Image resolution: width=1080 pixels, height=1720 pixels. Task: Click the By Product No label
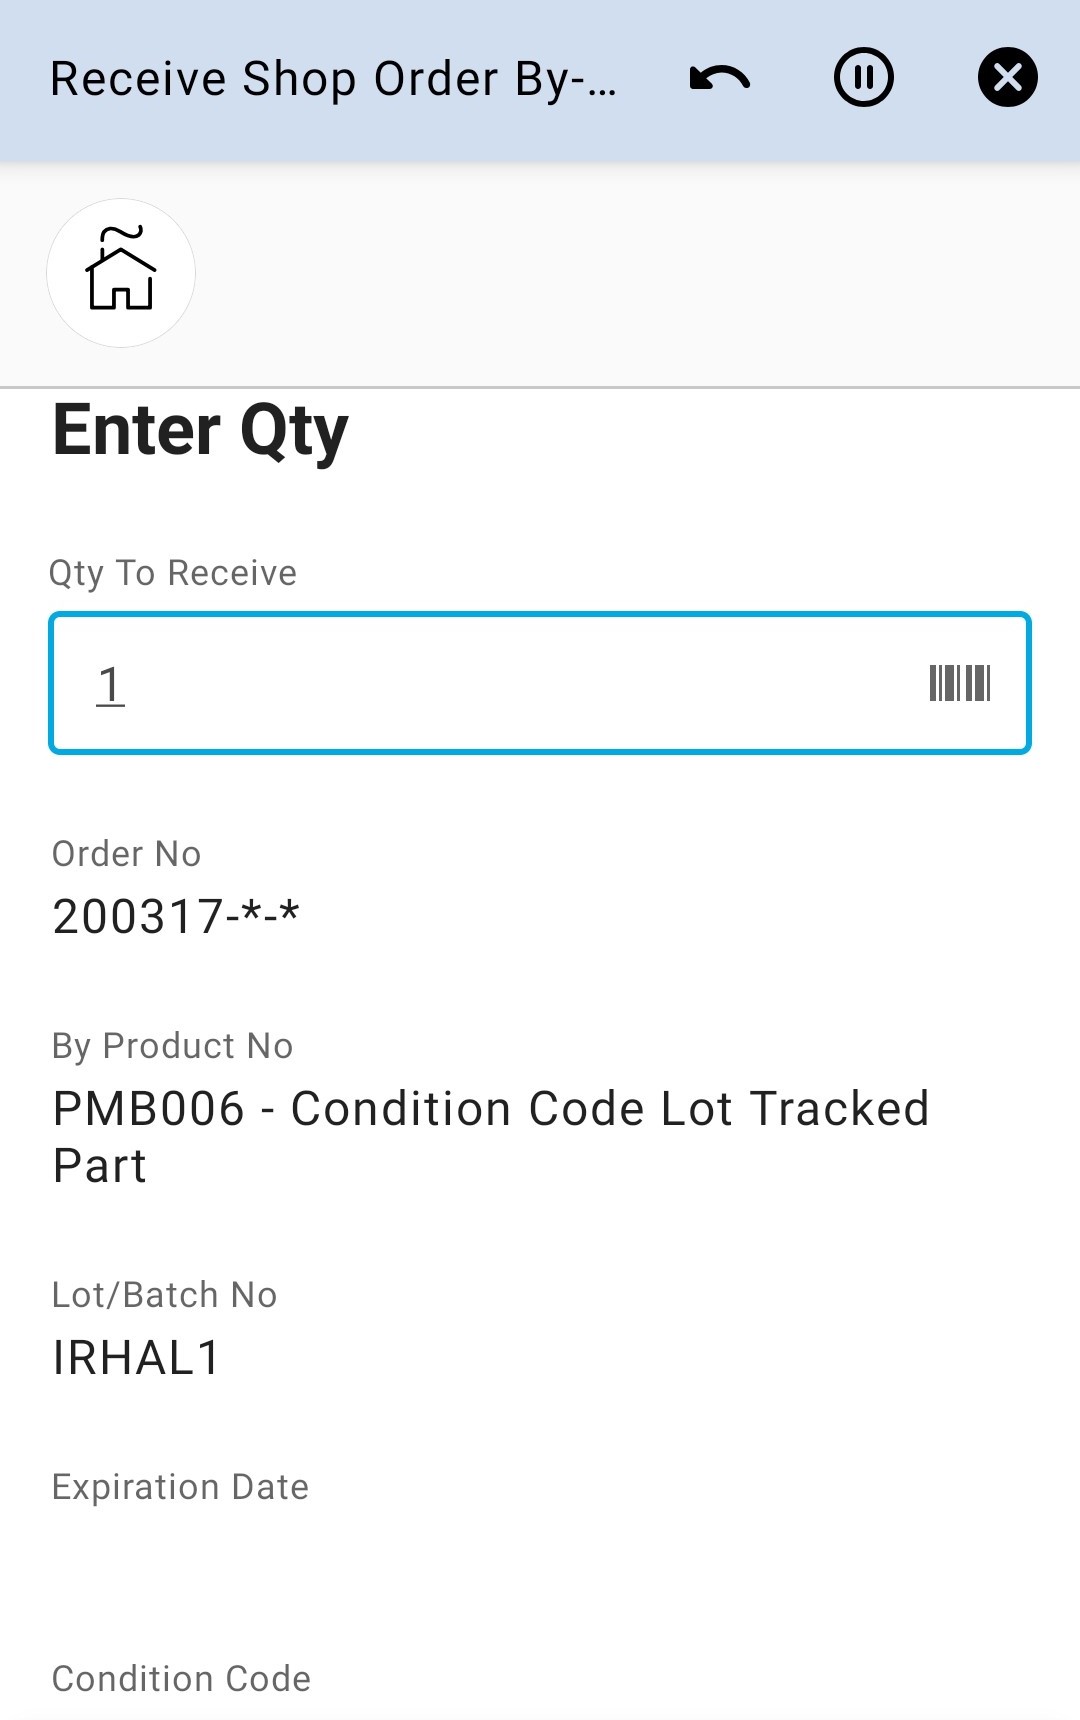pos(173,1046)
